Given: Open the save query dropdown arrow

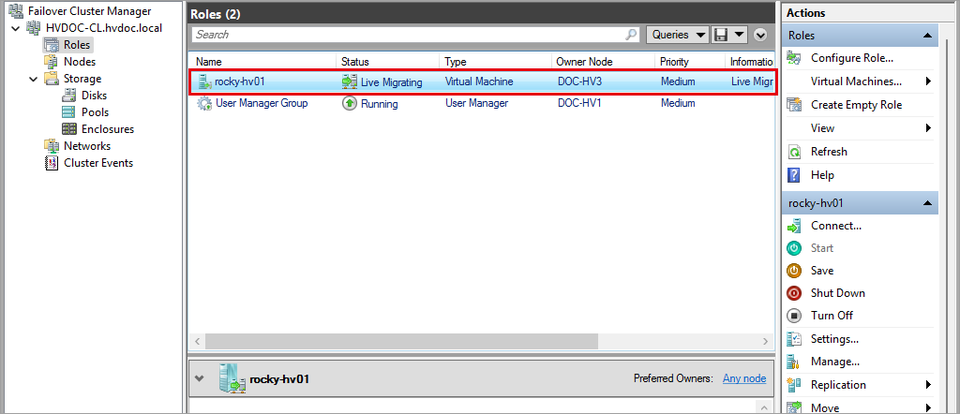Looking at the screenshot, I should pos(739,35).
